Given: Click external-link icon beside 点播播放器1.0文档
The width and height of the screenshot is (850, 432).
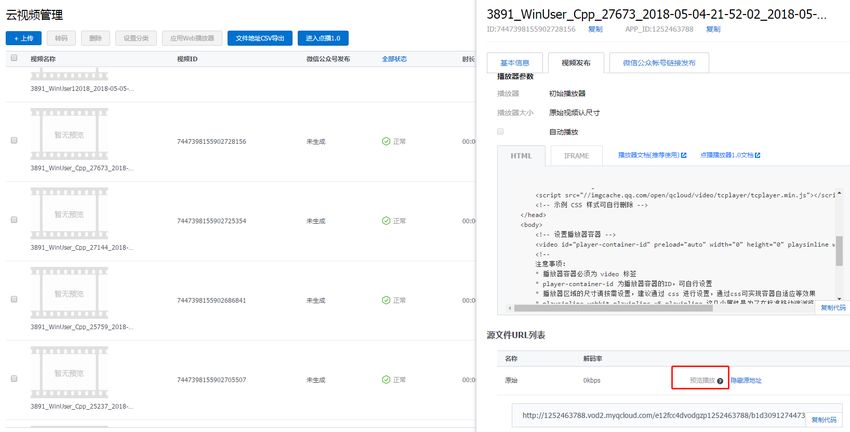Looking at the screenshot, I should click(757, 155).
